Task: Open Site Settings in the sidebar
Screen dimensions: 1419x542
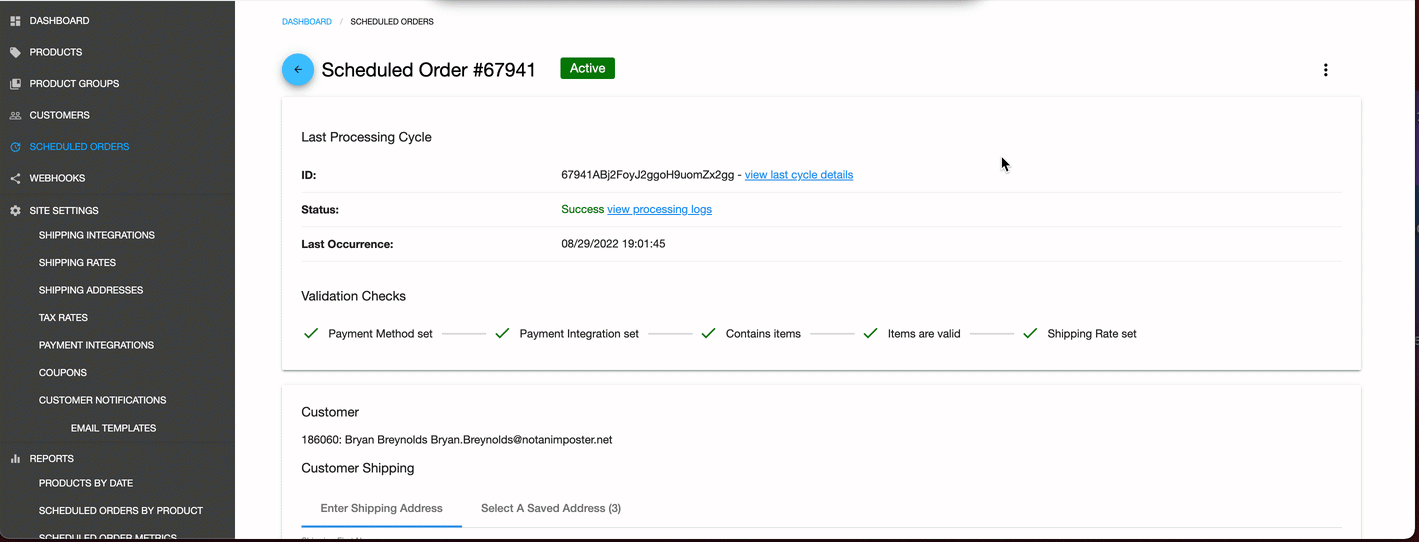Action: coord(64,211)
